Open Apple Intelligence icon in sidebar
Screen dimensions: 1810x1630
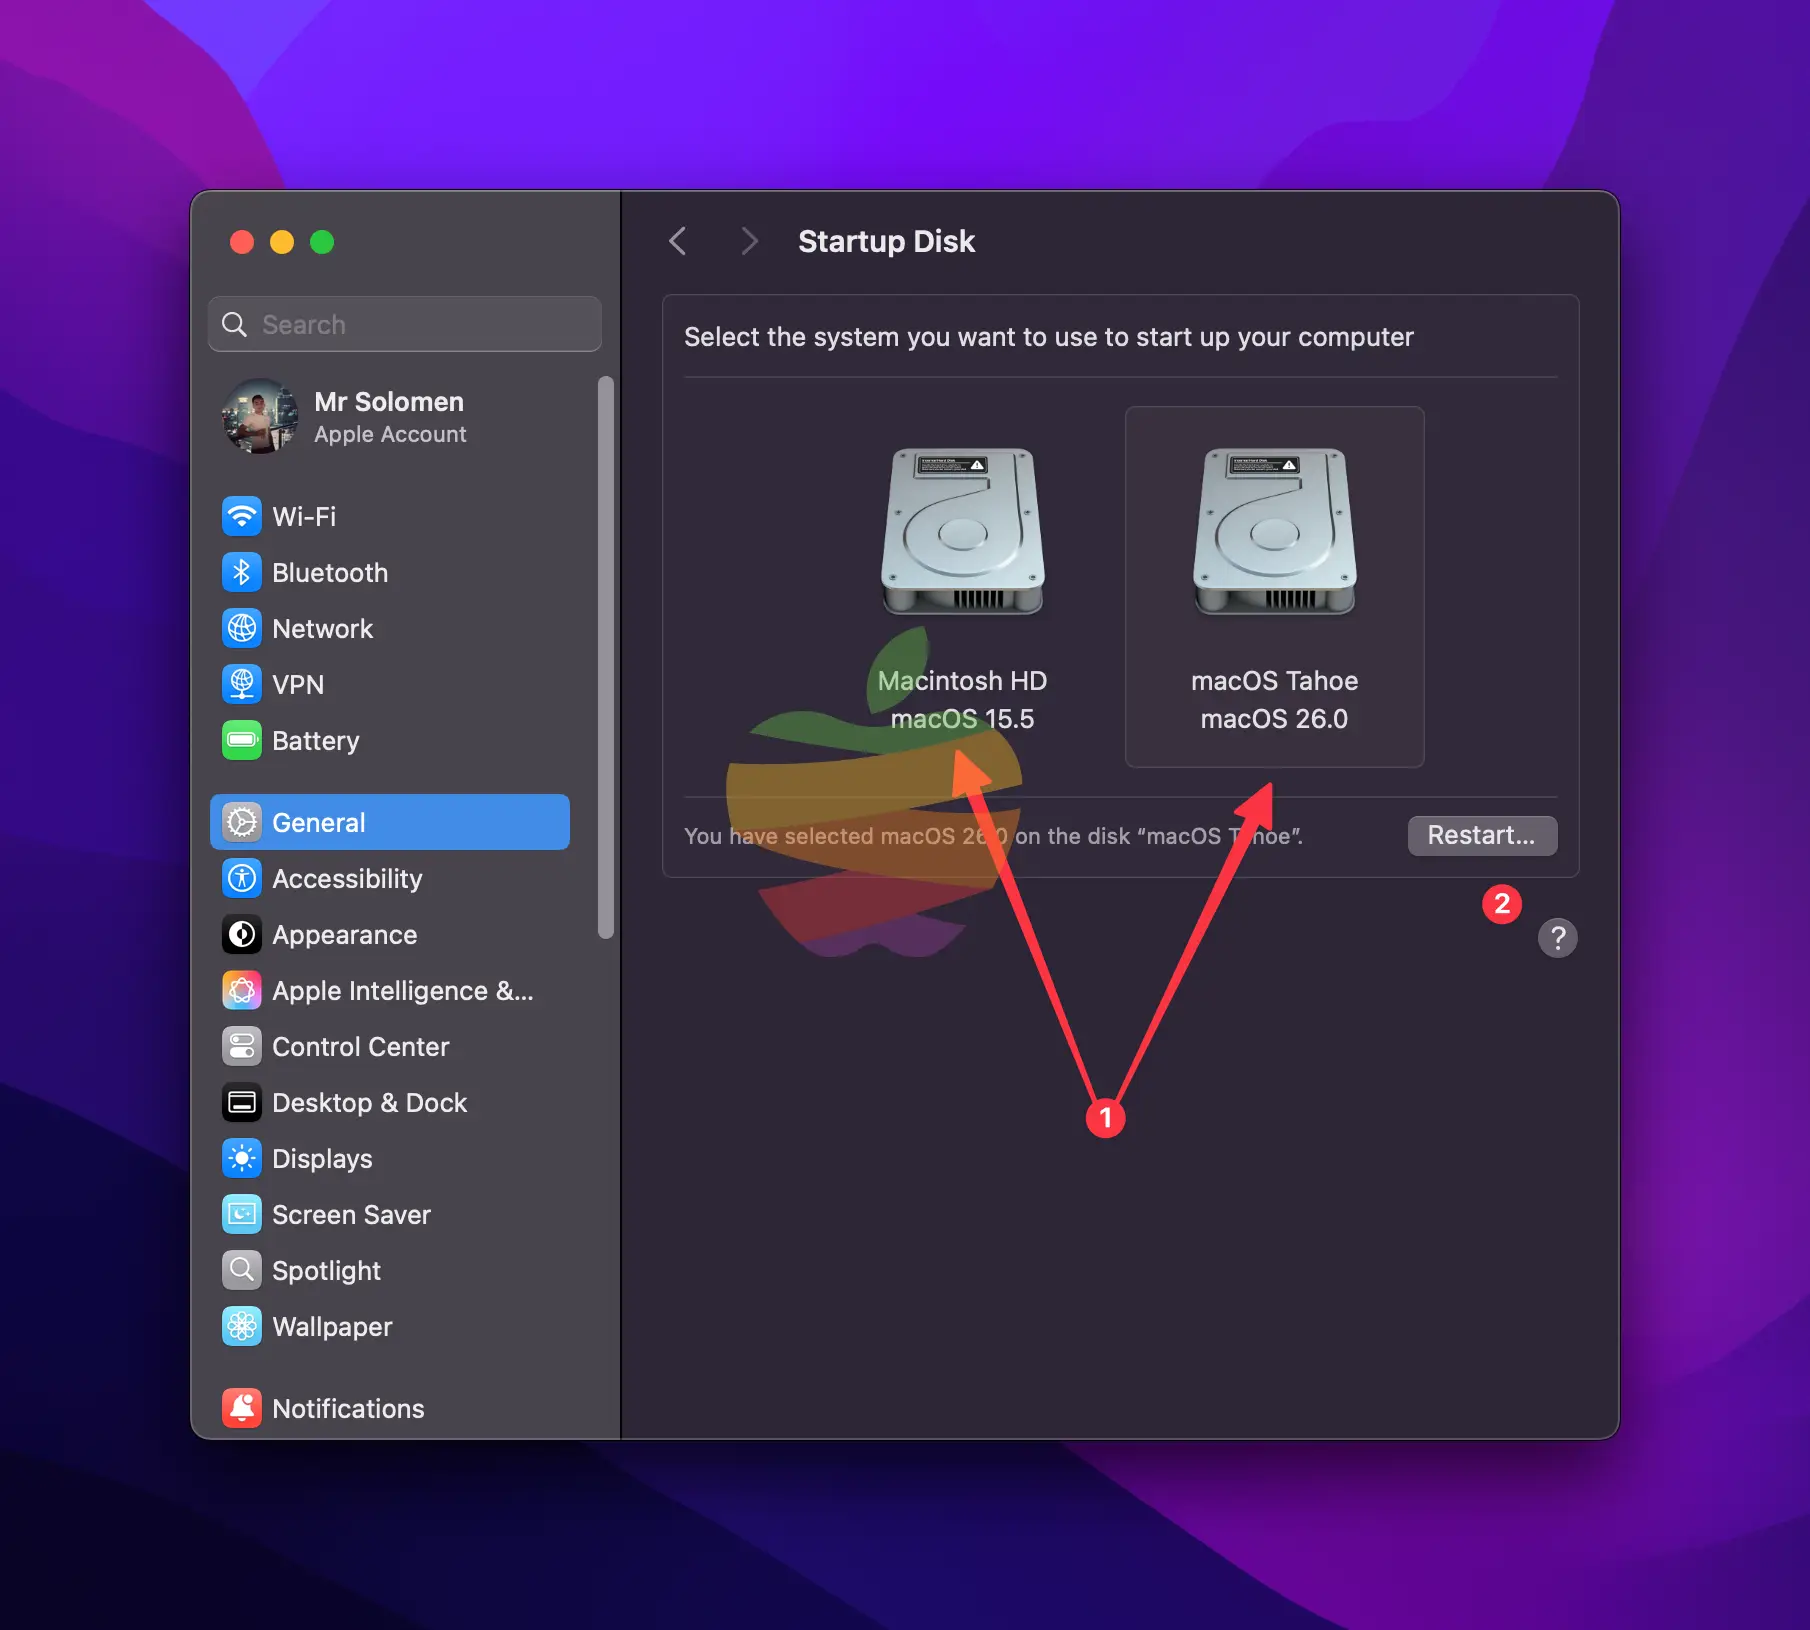(242, 991)
